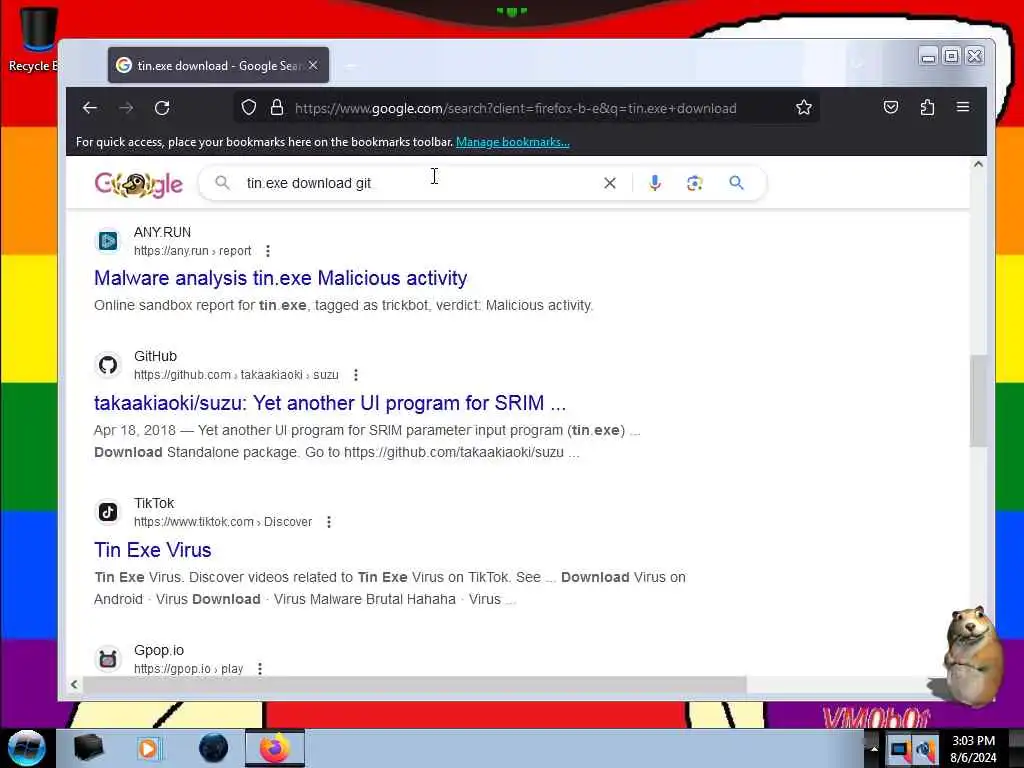1024x768 pixels.
Task: Click the horizontal scrollbar at page bottom
Action: point(414,684)
